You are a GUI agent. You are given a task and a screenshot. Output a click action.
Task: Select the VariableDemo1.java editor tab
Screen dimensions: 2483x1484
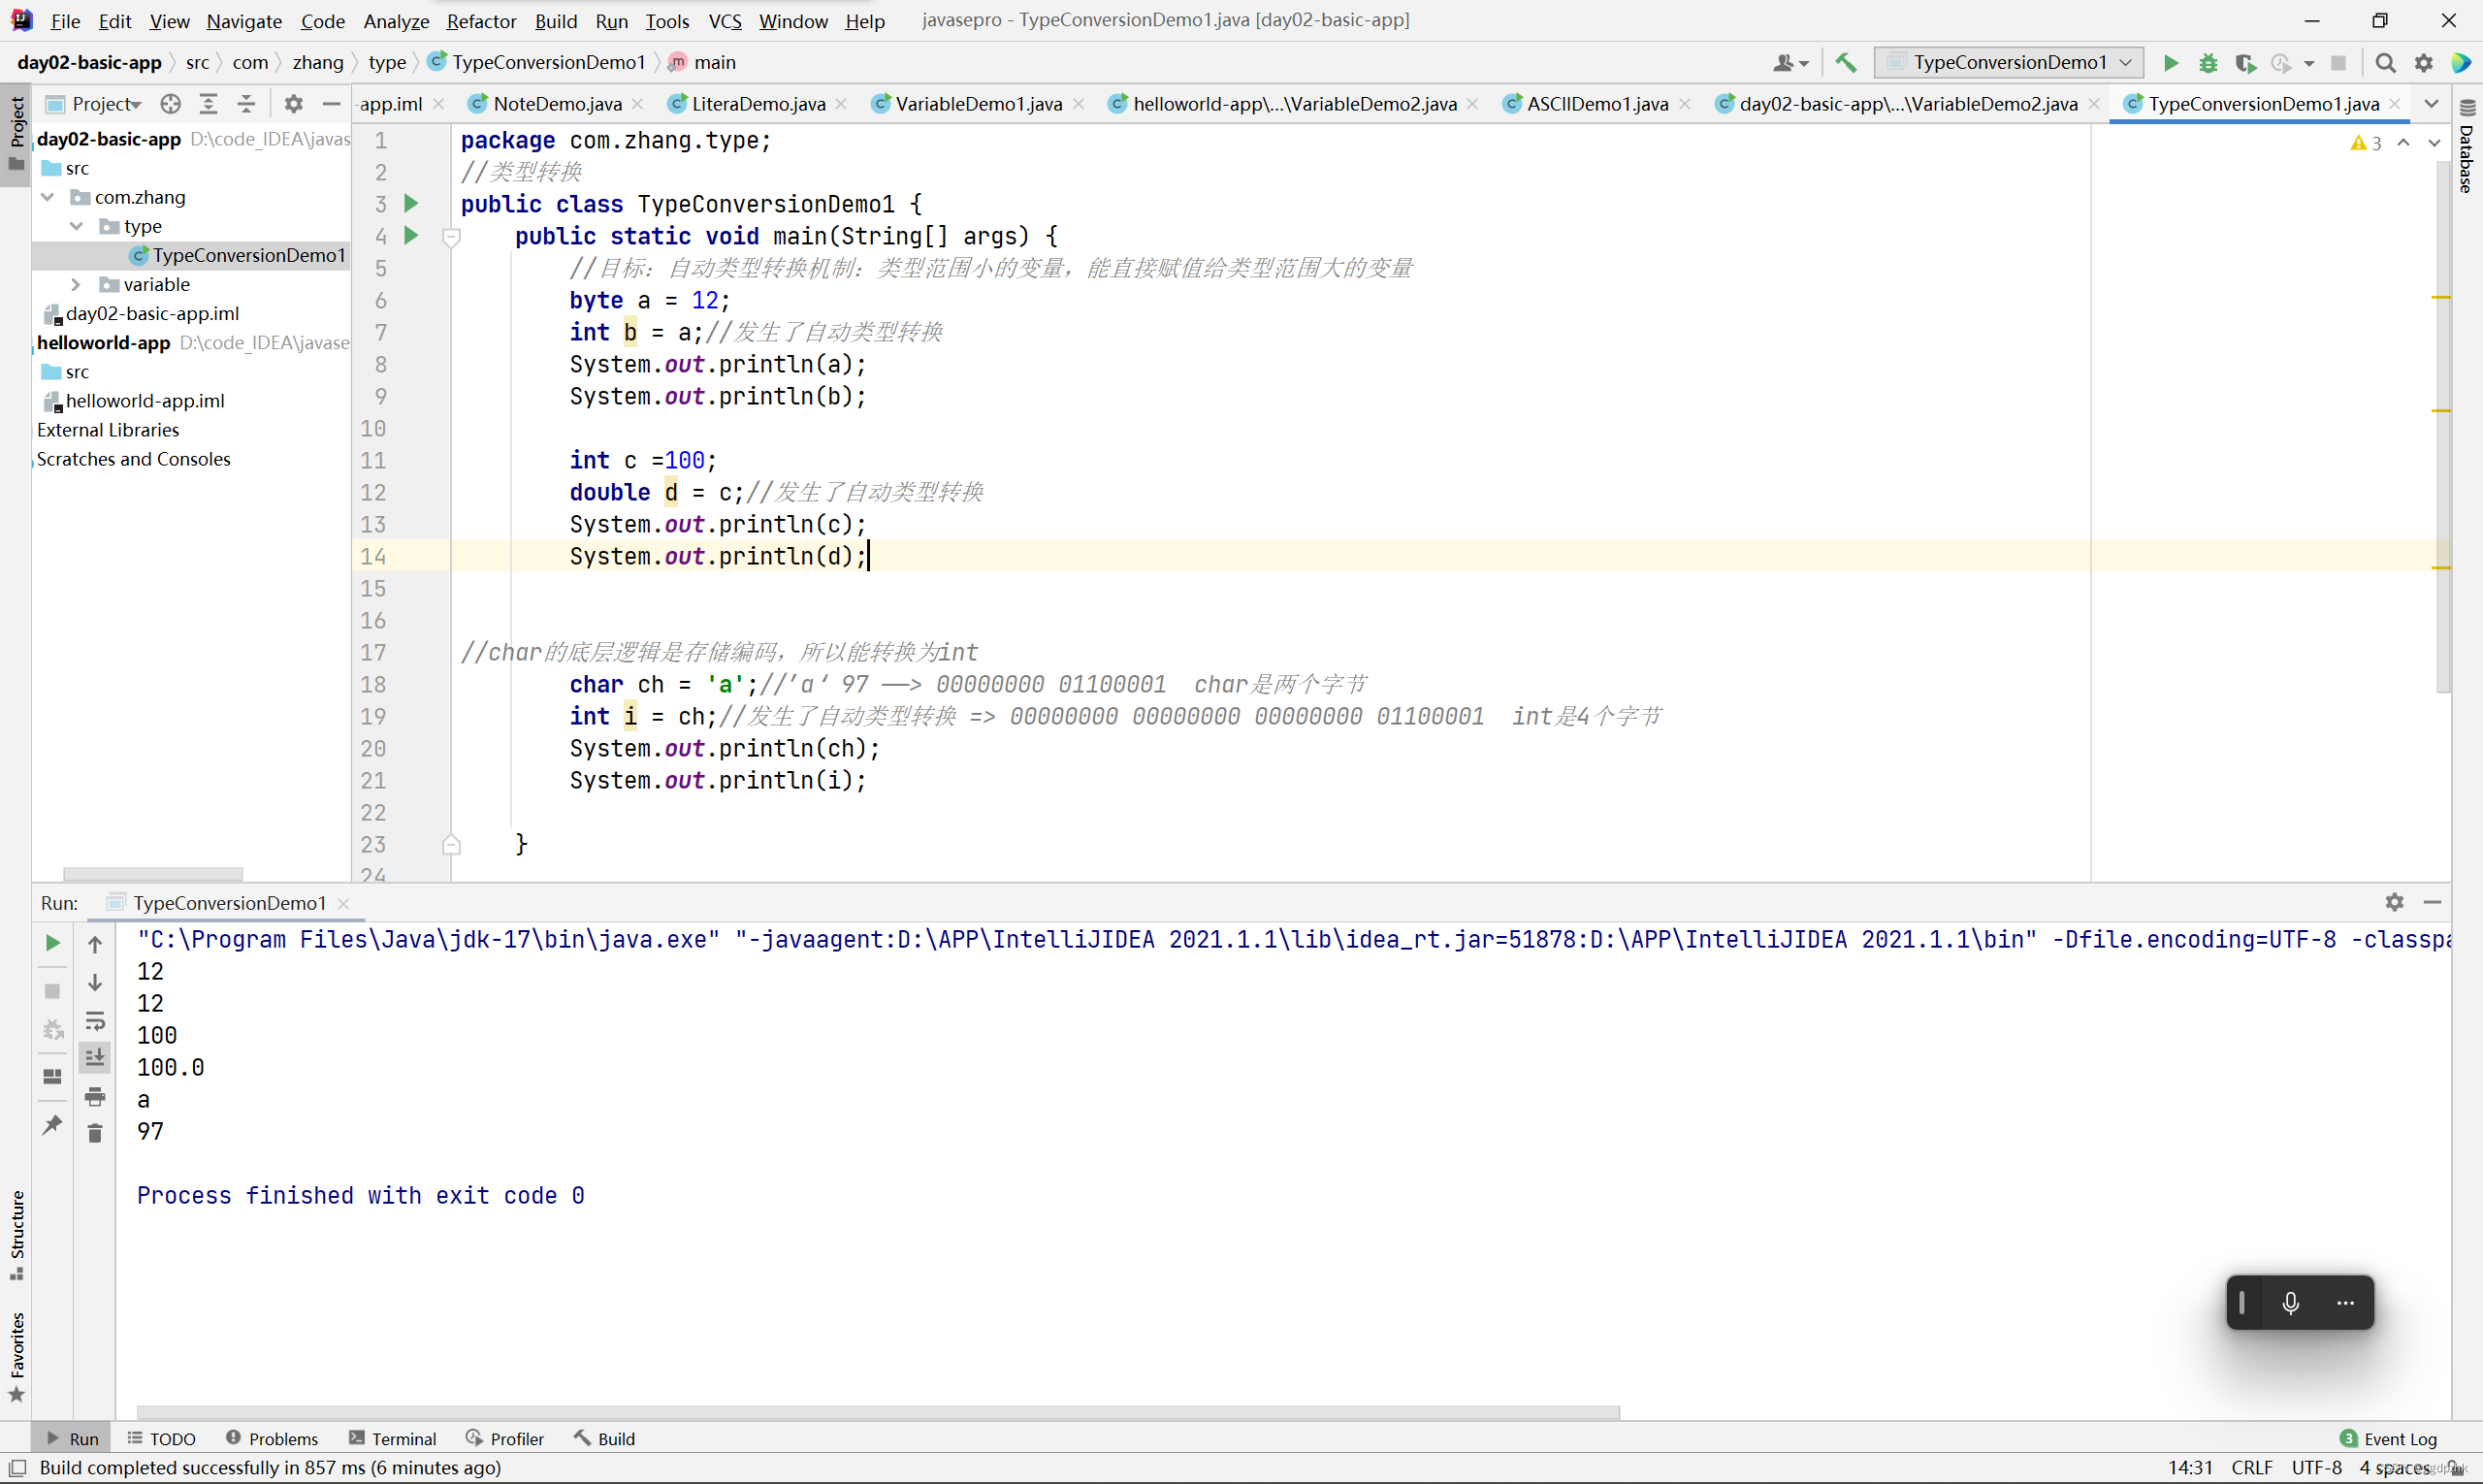[977, 103]
